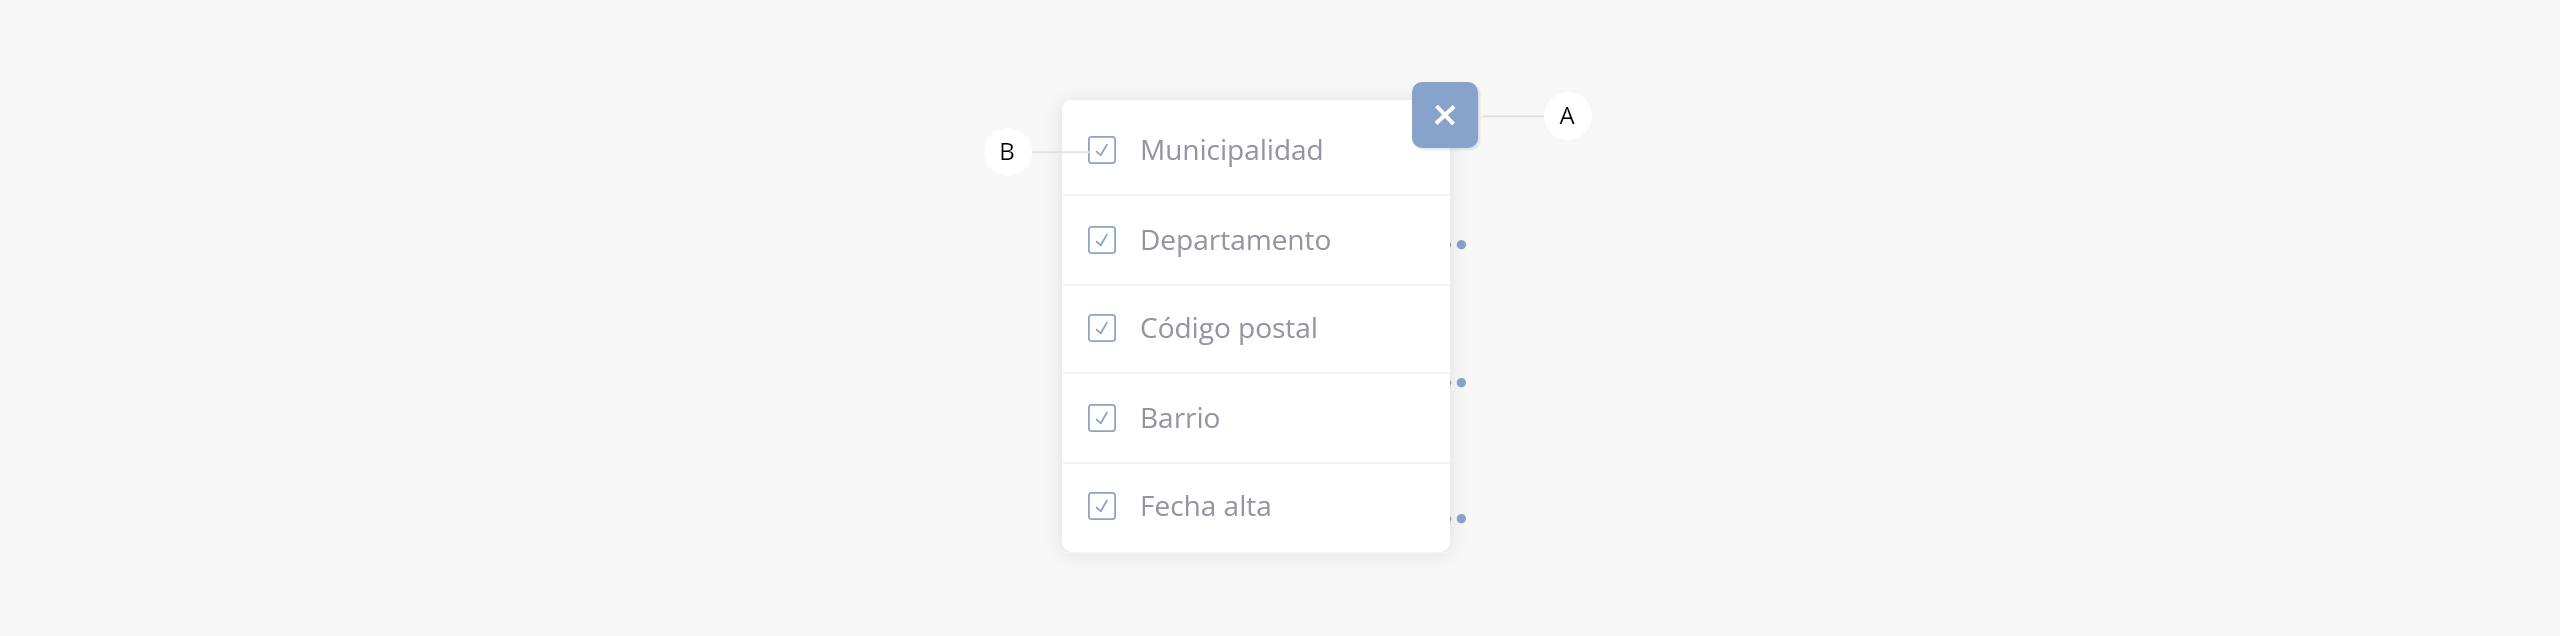Viewport: 2560px width, 636px height.
Task: Click the checkmark icon next to Barrio
Action: point(1102,418)
